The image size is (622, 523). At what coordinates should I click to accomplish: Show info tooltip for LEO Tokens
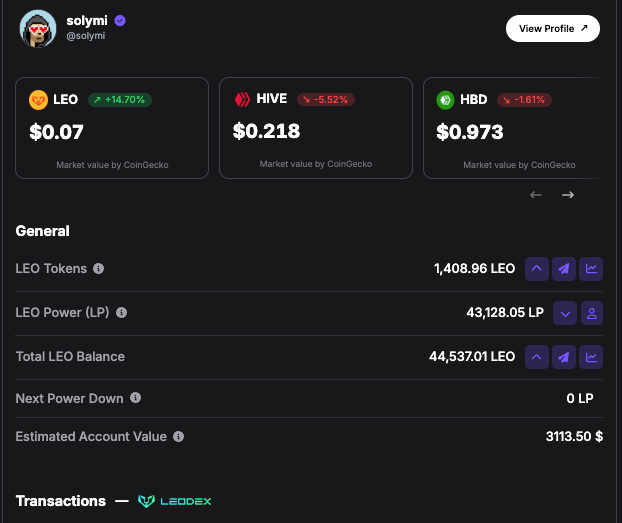(x=98, y=269)
